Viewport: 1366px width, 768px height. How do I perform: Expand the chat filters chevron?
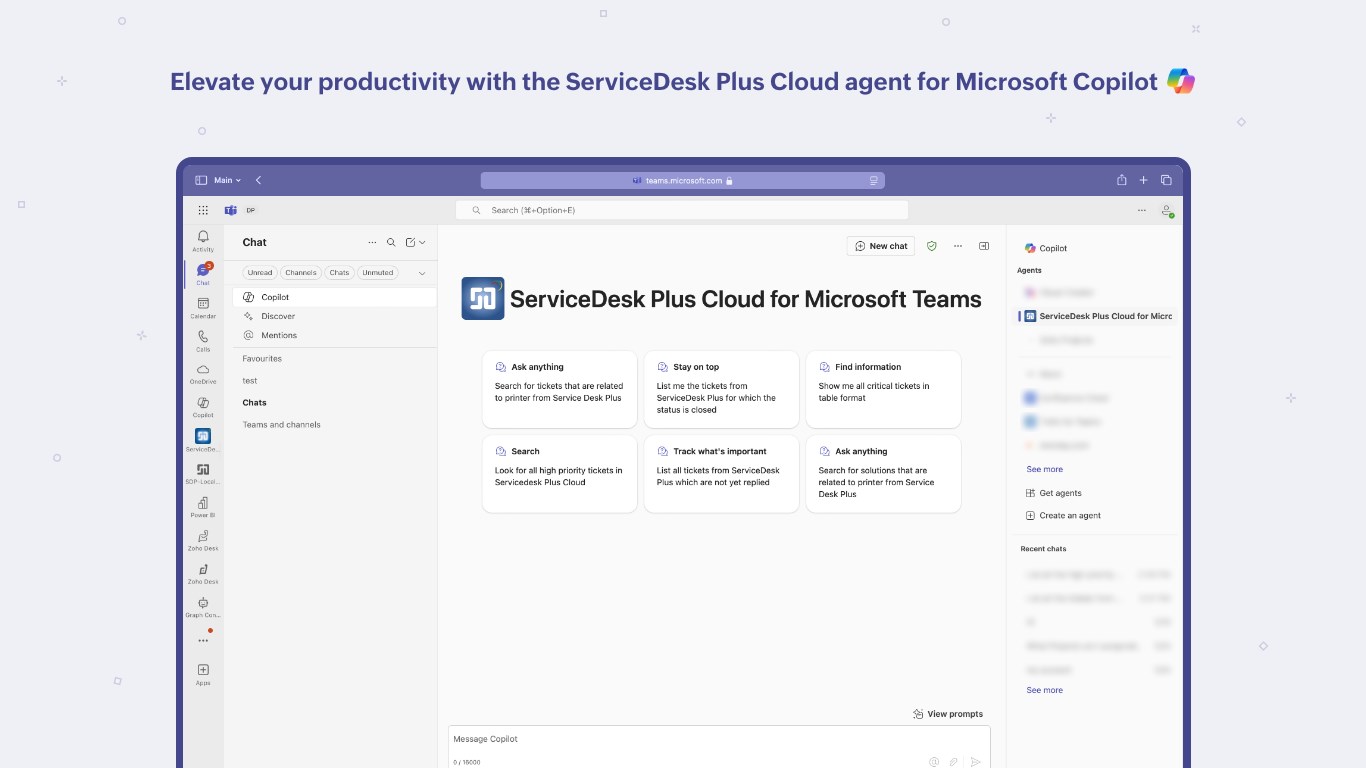tap(422, 273)
